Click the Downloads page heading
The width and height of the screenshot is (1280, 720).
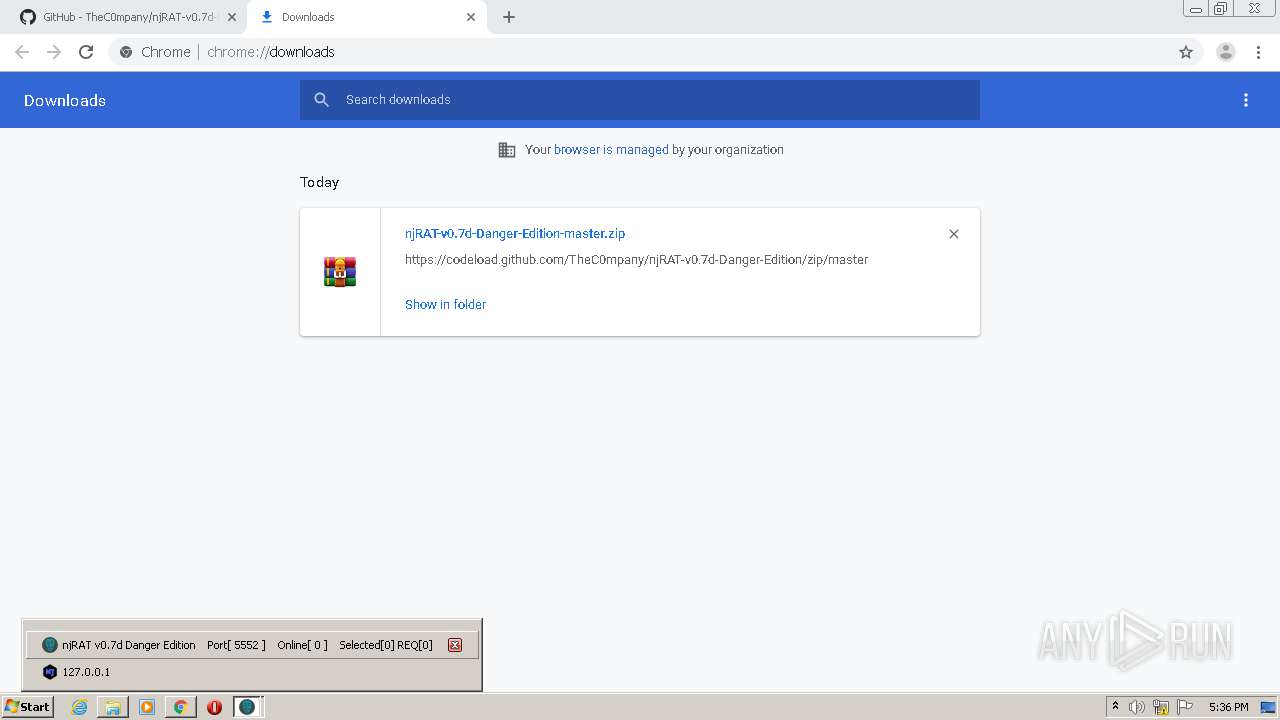click(x=65, y=100)
